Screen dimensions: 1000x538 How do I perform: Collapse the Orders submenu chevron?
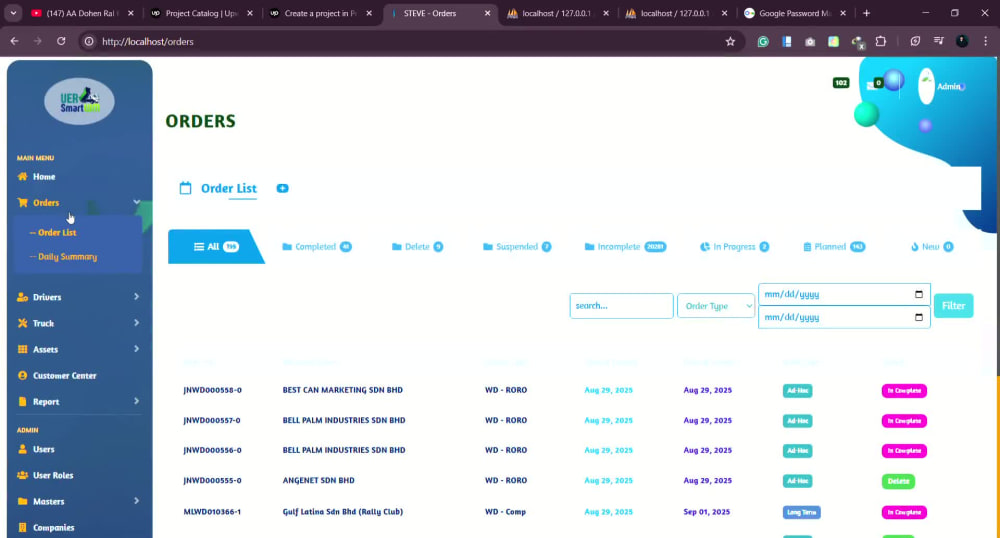pos(136,202)
